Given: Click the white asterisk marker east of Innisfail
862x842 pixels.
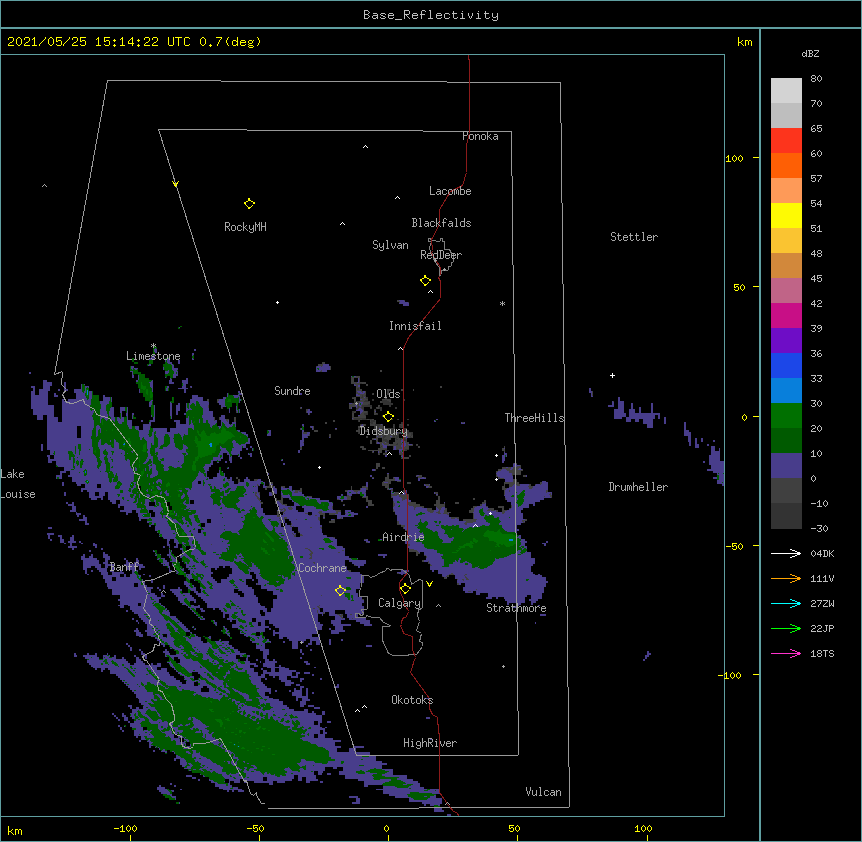Looking at the screenshot, I should click(x=502, y=303).
